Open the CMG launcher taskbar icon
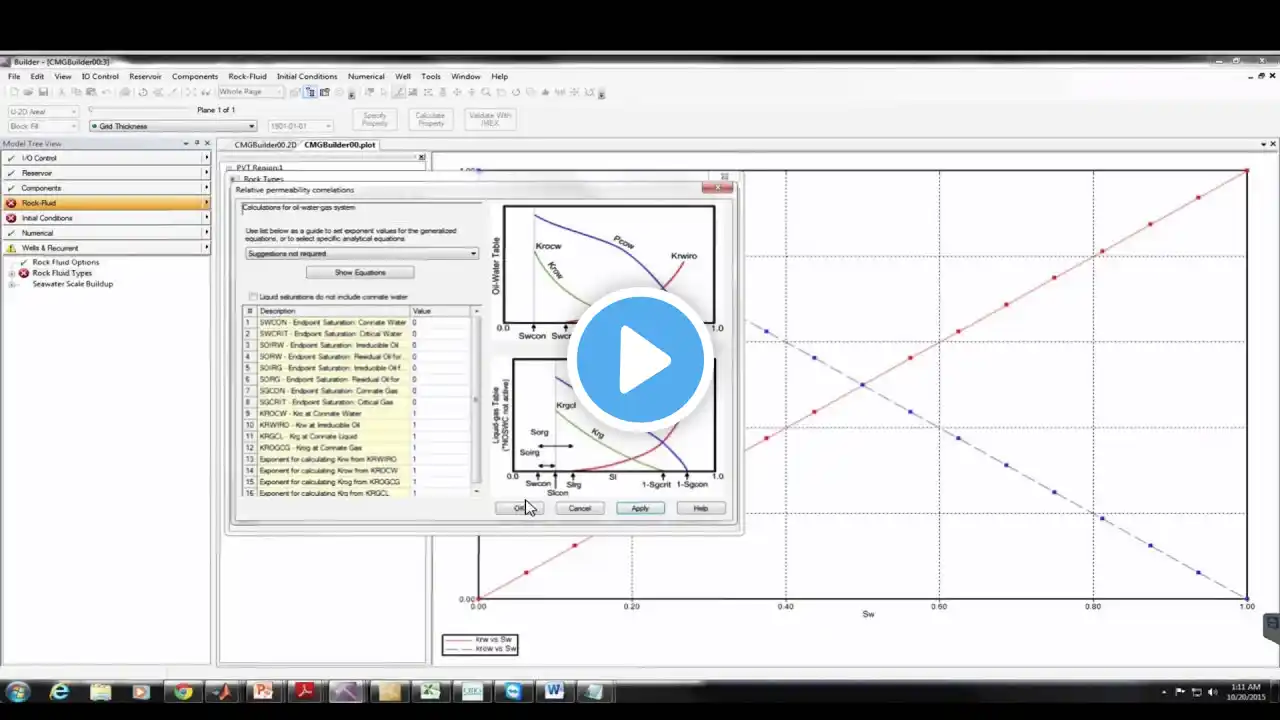1280x720 pixels. [x=471, y=691]
